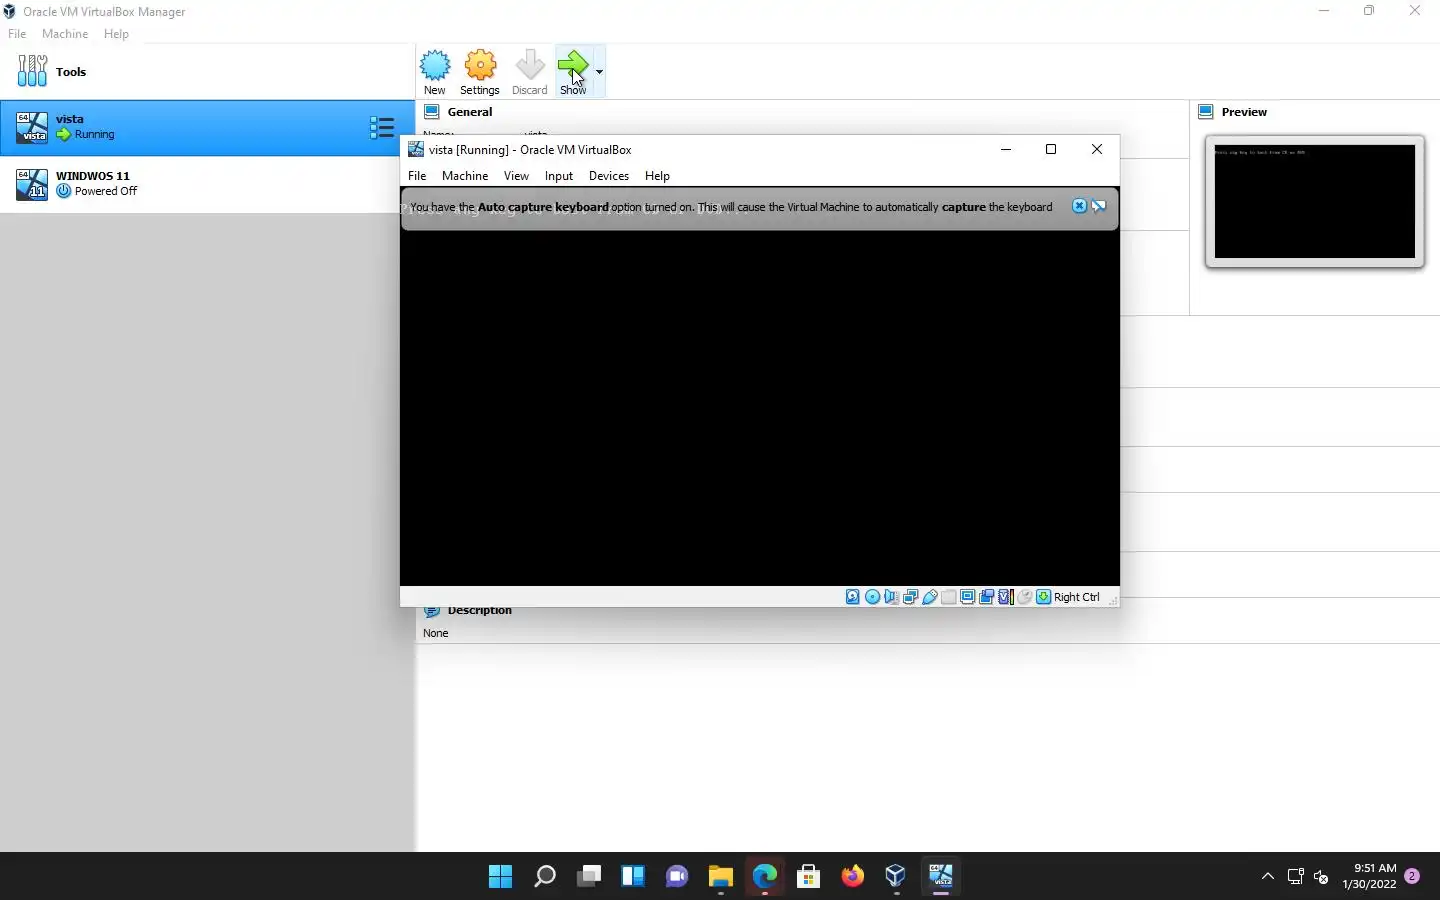The image size is (1440, 900).
Task: Click the shared folders status icon
Action: (x=949, y=597)
